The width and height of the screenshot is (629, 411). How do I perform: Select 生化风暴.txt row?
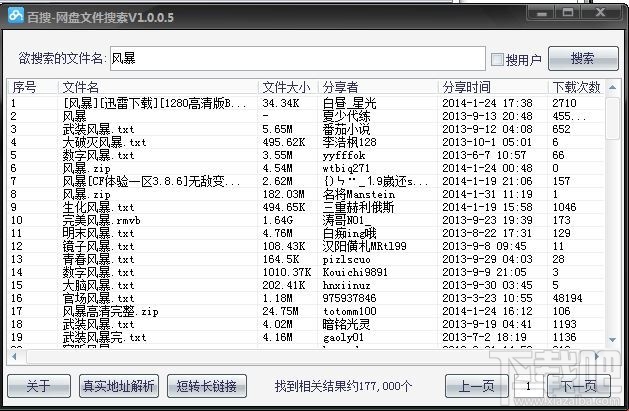[306, 207]
